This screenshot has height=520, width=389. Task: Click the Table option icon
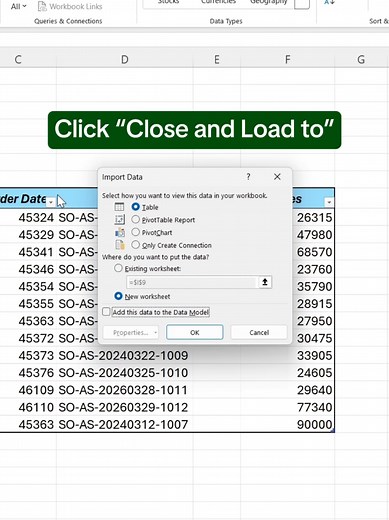coord(119,207)
